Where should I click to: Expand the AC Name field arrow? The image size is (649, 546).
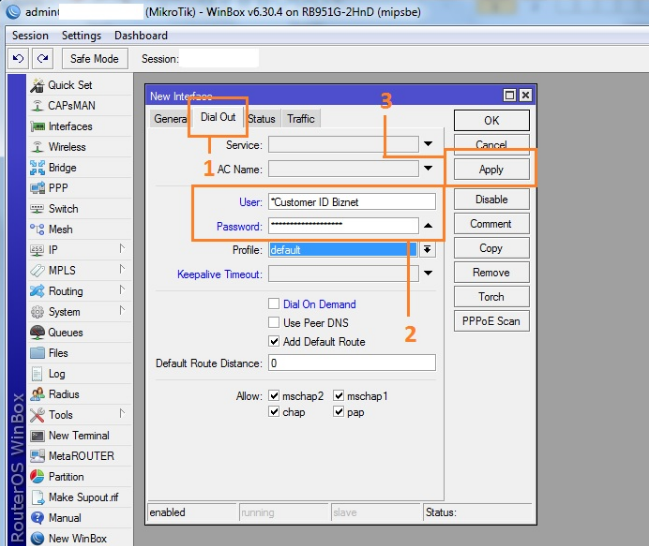428,168
